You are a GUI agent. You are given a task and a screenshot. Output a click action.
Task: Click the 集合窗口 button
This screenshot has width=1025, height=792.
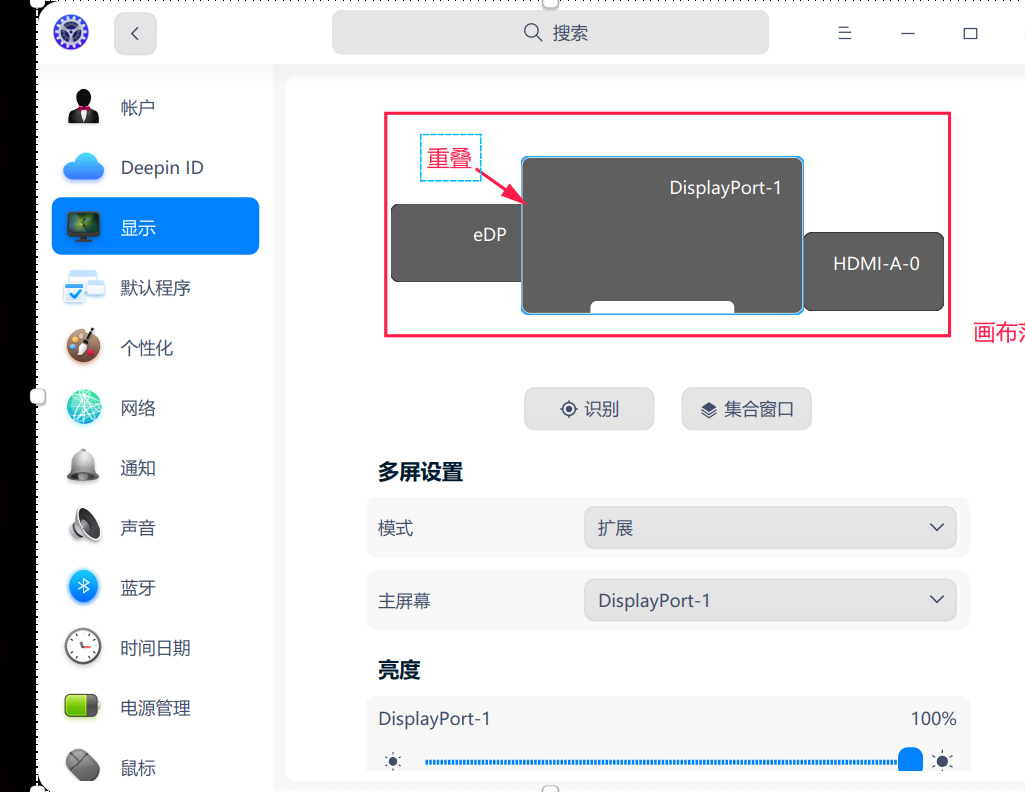[747, 409]
